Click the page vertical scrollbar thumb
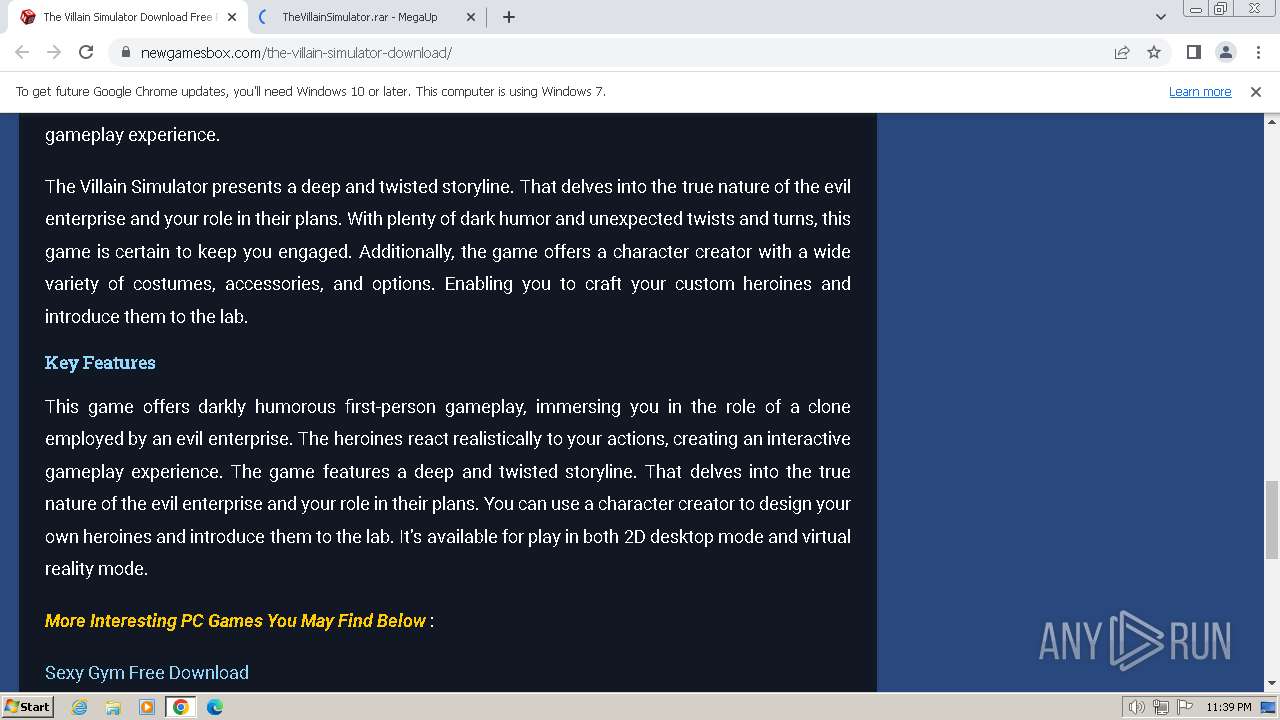Viewport: 1280px width, 720px height. coord(1272,519)
